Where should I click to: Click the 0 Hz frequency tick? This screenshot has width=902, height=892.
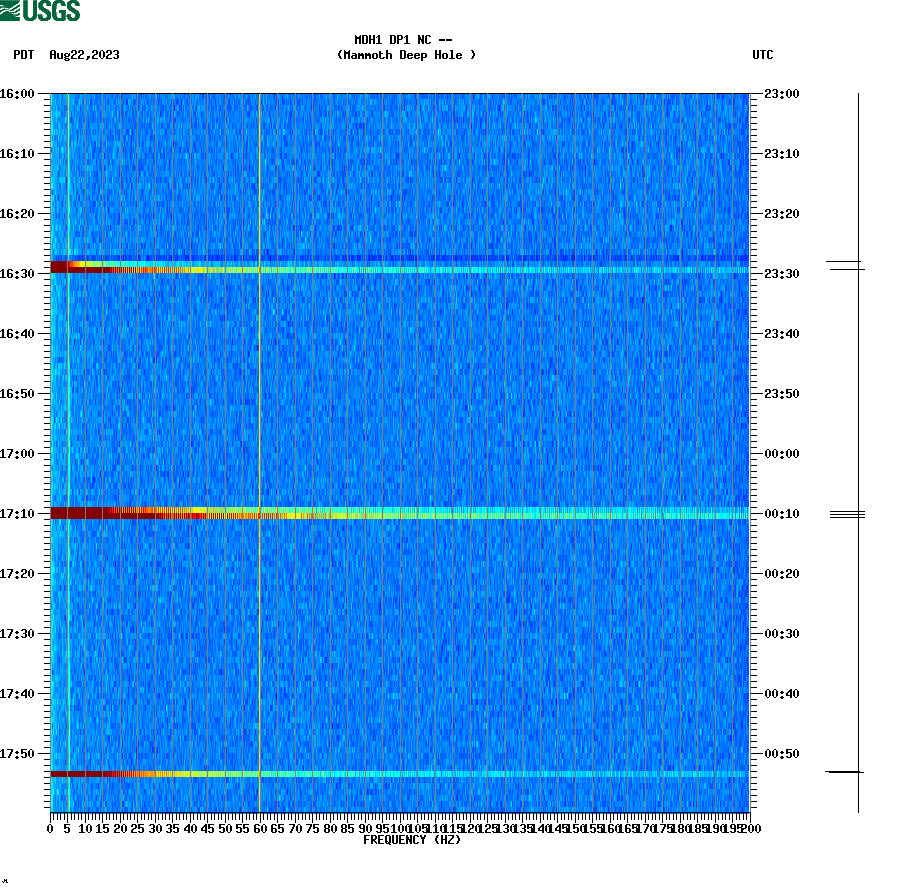pos(48,828)
